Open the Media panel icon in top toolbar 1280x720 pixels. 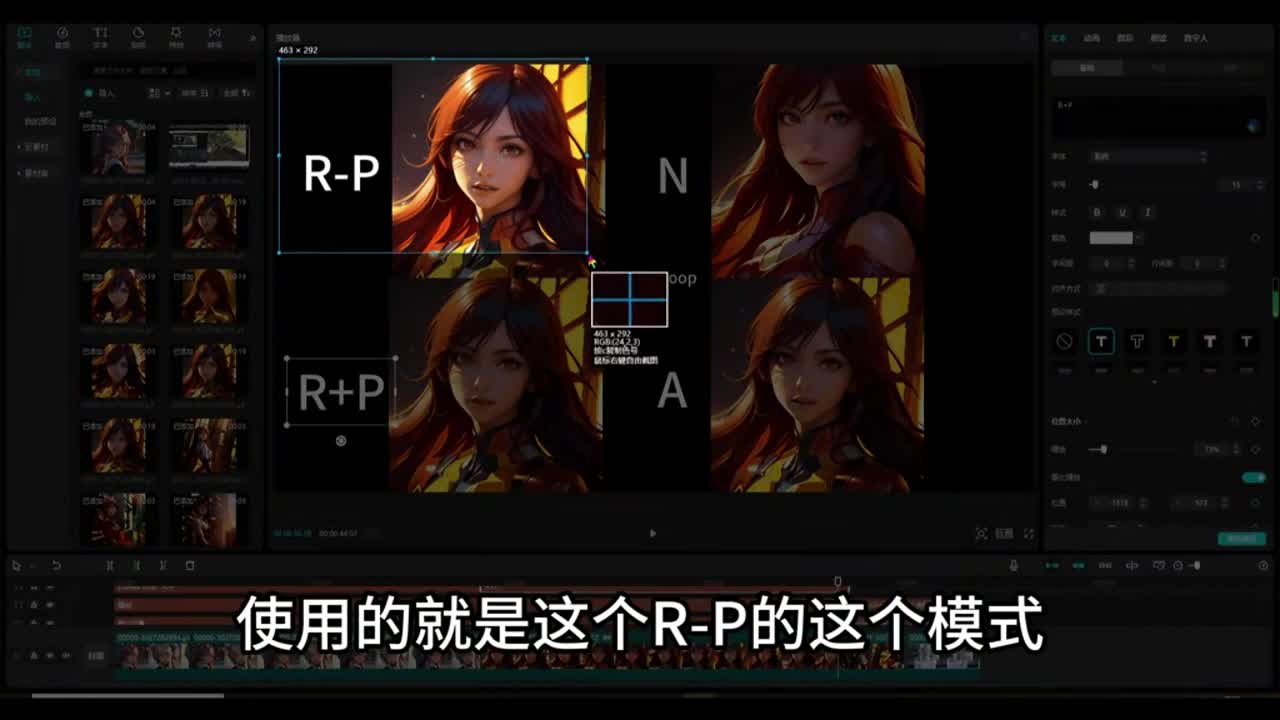24,37
